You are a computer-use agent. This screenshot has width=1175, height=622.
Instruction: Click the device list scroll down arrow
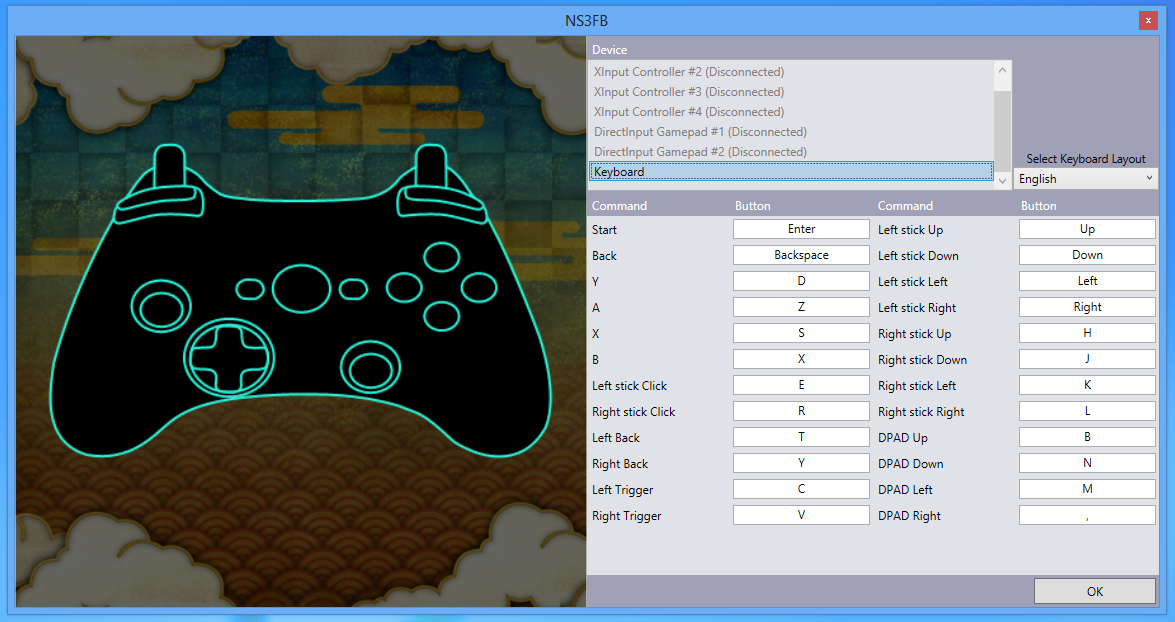(1003, 181)
